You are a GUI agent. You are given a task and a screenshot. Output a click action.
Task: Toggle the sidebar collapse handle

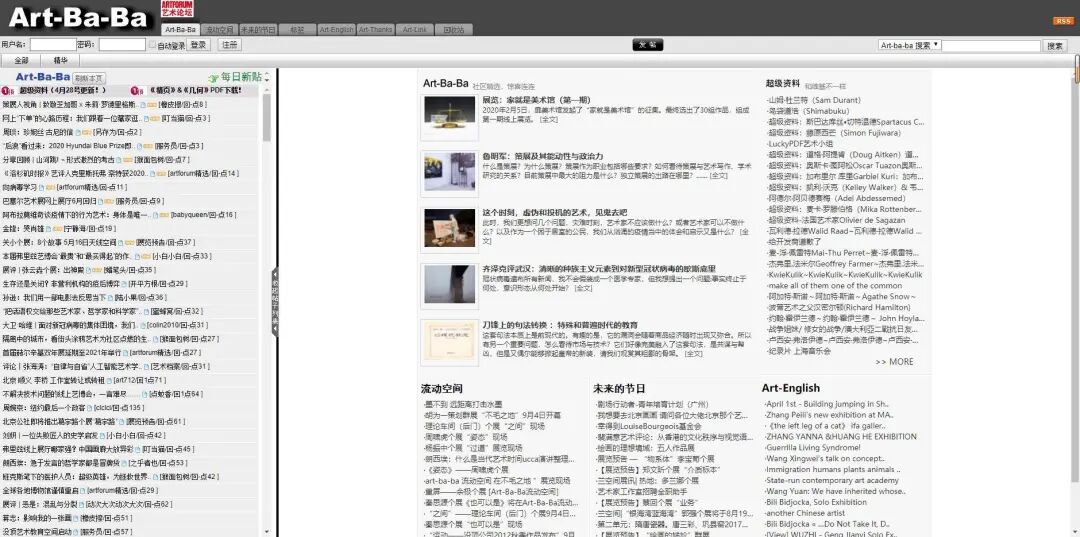click(275, 303)
